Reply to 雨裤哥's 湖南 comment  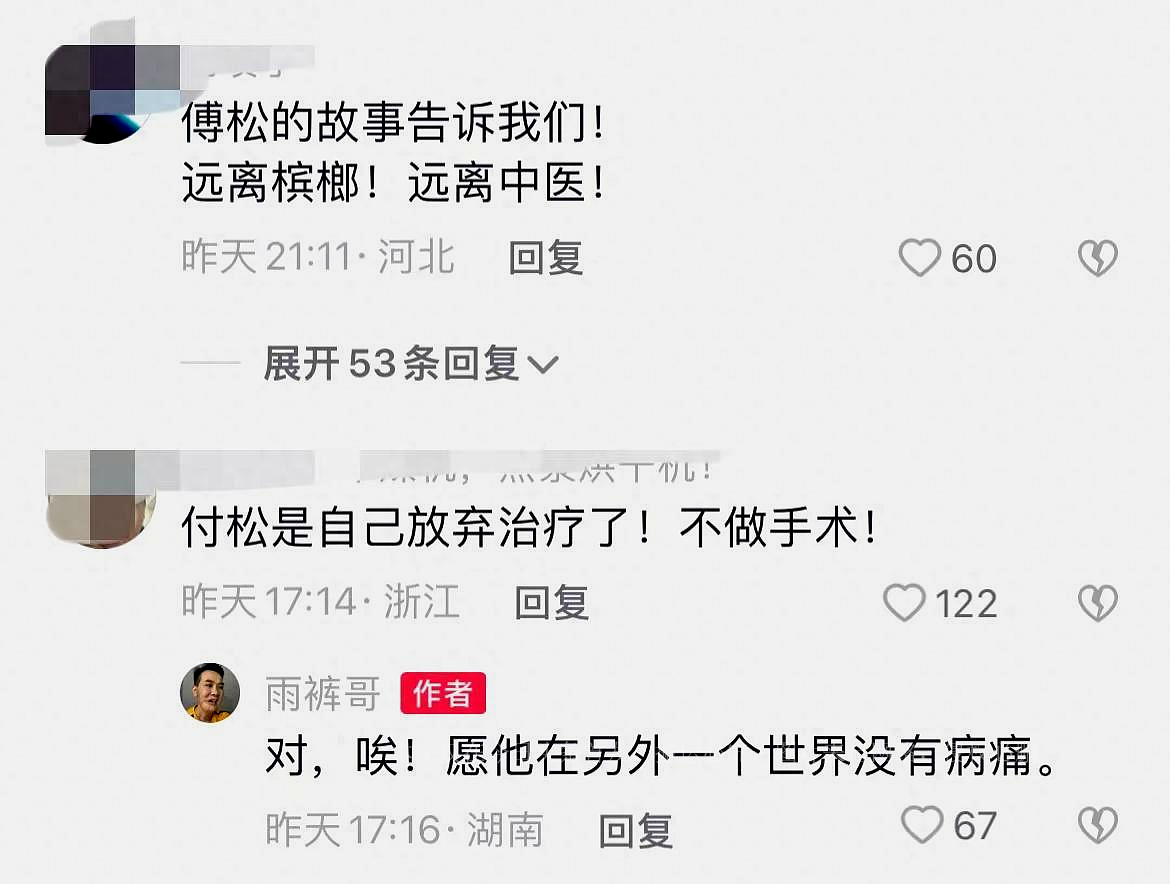coord(636,830)
